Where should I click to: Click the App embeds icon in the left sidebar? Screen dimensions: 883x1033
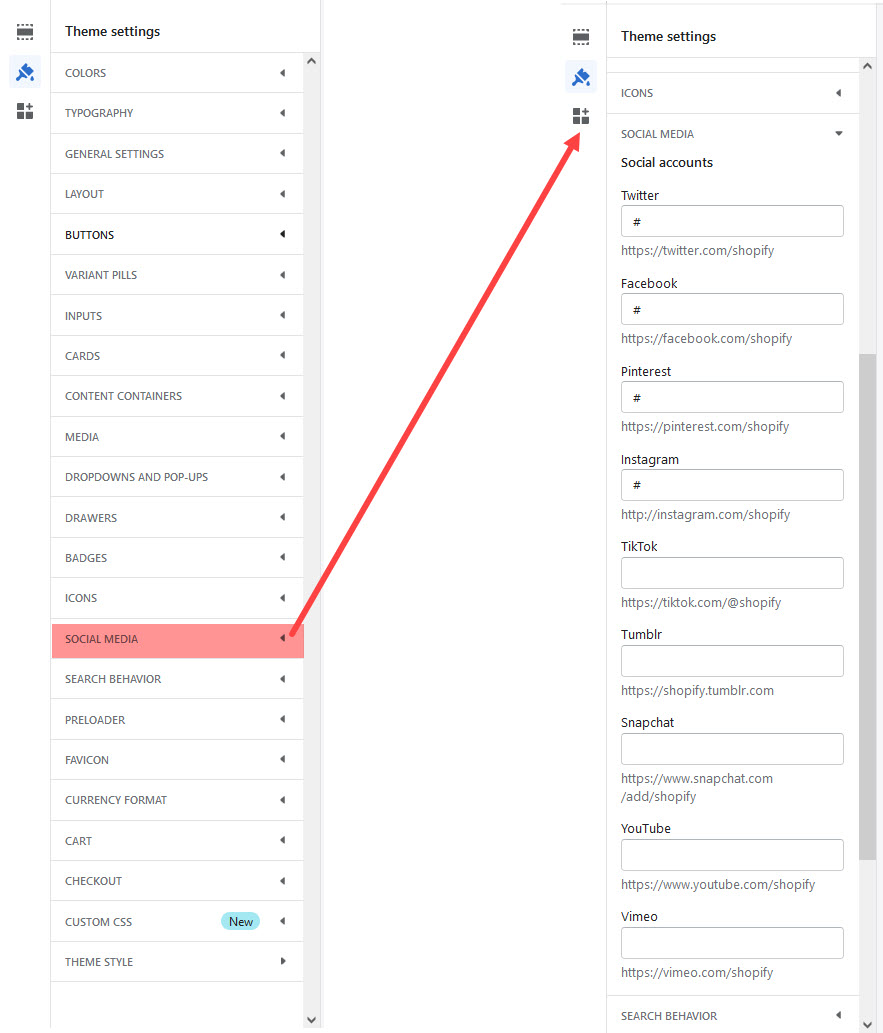[x=24, y=111]
